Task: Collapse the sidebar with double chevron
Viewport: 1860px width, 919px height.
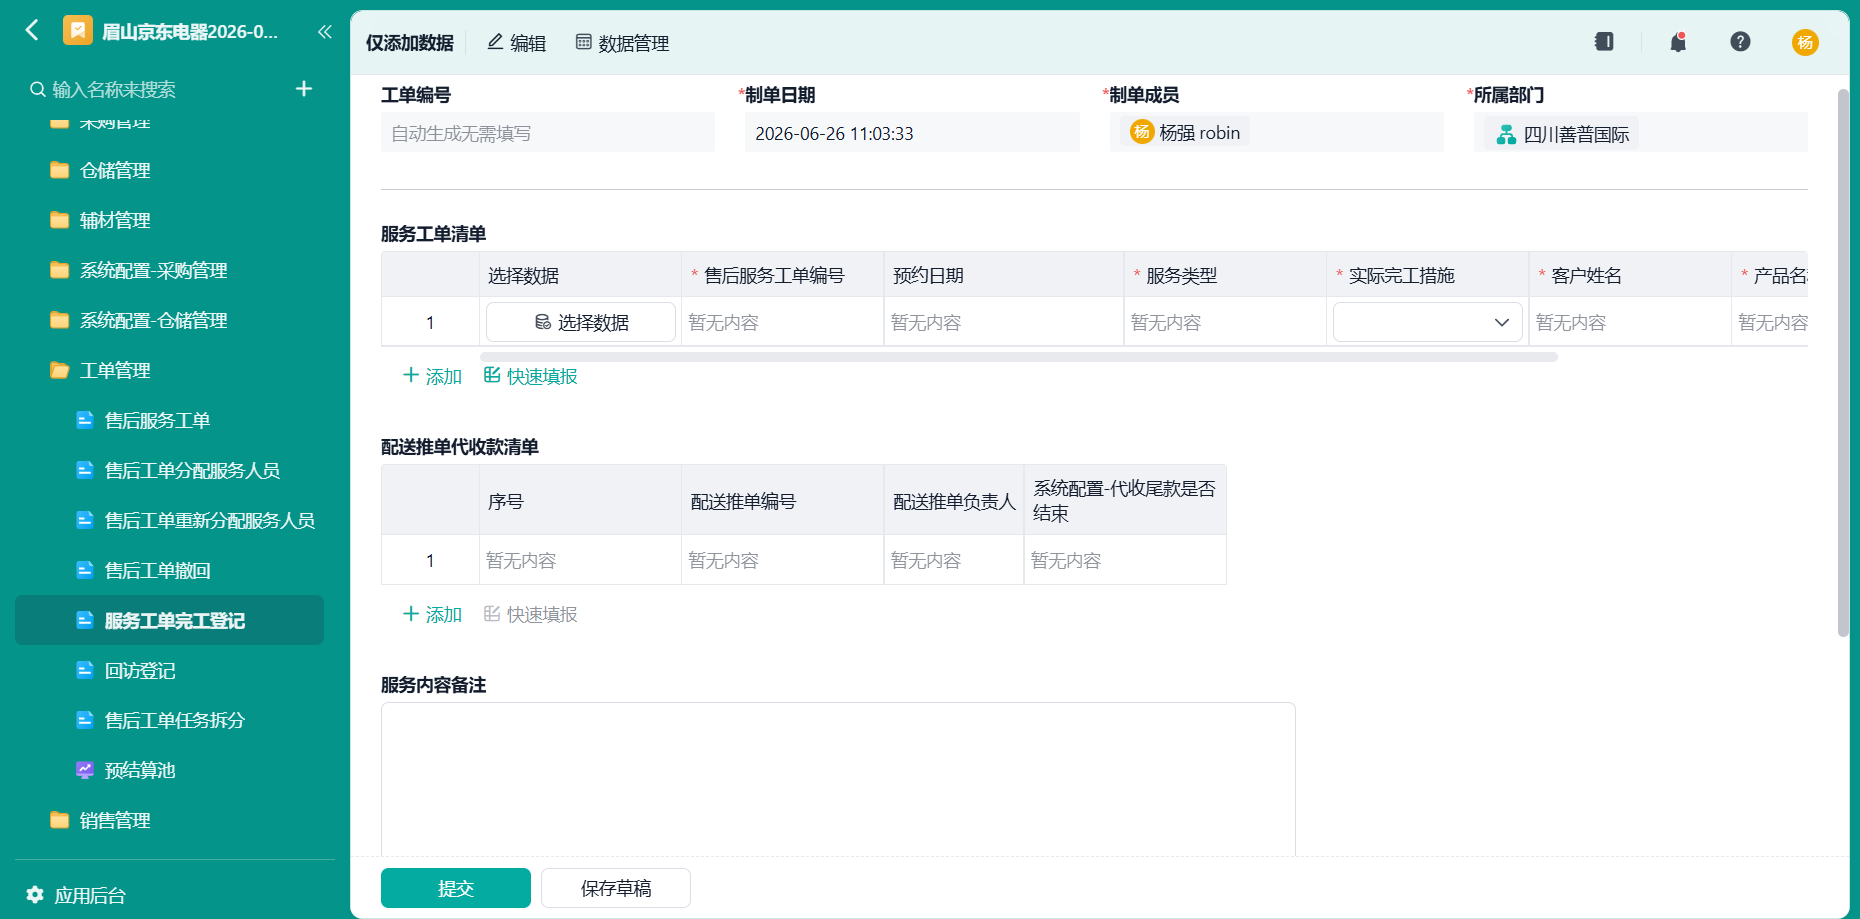Action: (324, 32)
